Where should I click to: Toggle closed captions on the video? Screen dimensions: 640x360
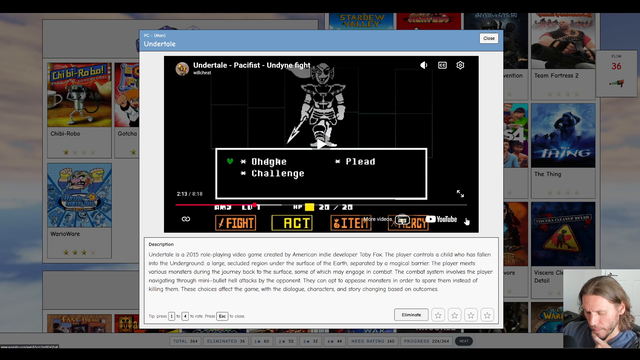coord(442,65)
